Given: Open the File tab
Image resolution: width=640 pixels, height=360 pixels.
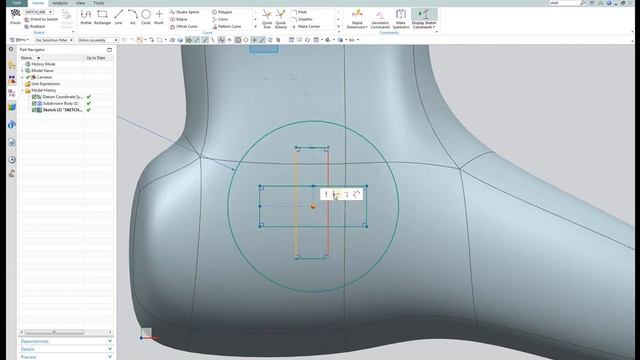Looking at the screenshot, I should click(x=16, y=3).
